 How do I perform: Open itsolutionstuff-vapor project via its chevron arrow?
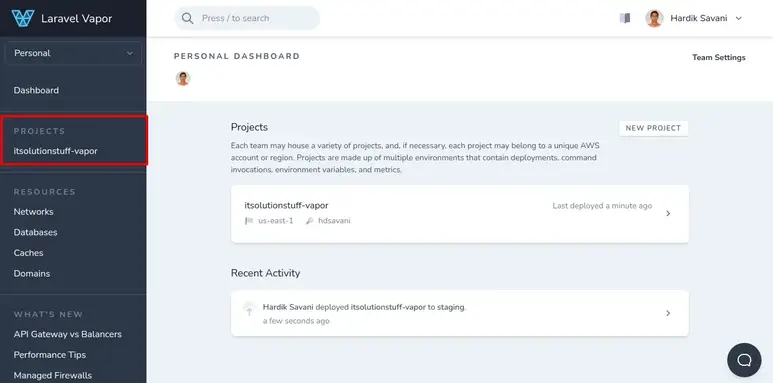click(668, 213)
